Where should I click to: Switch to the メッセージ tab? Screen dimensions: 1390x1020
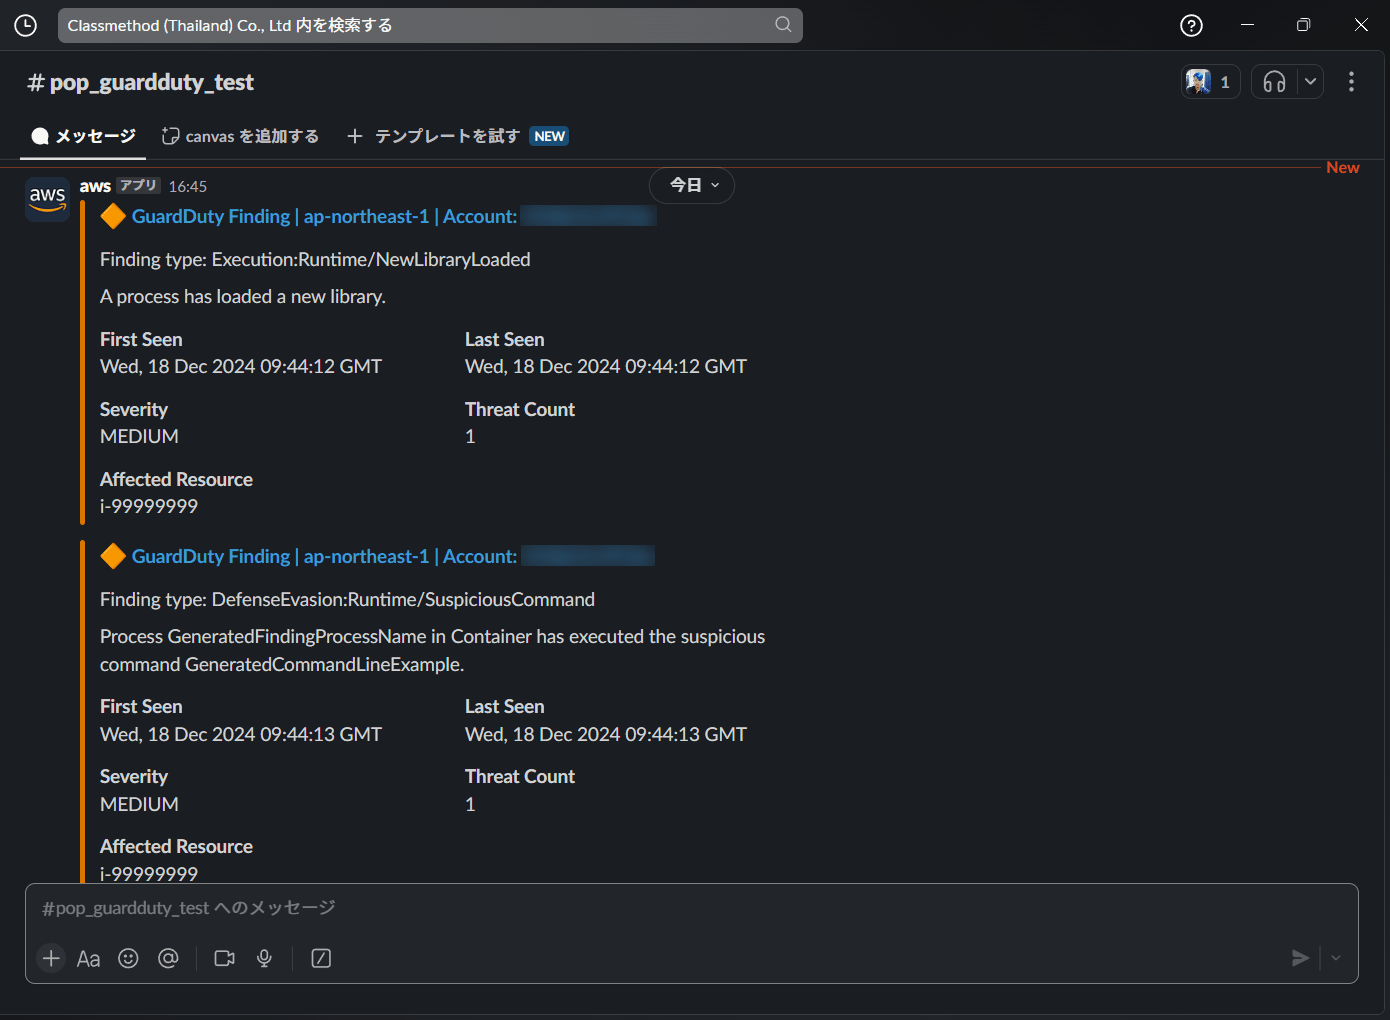pyautogui.click(x=84, y=136)
